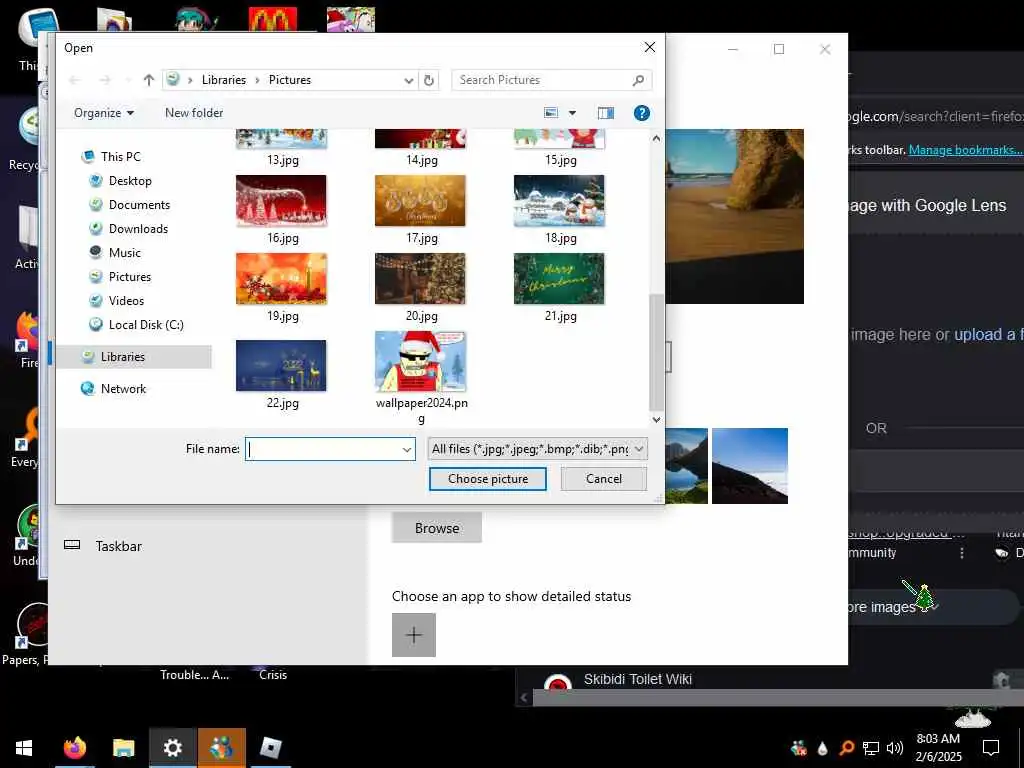This screenshot has height=768, width=1024.
Task: Open Pictures in navigation pane
Action: [129, 277]
